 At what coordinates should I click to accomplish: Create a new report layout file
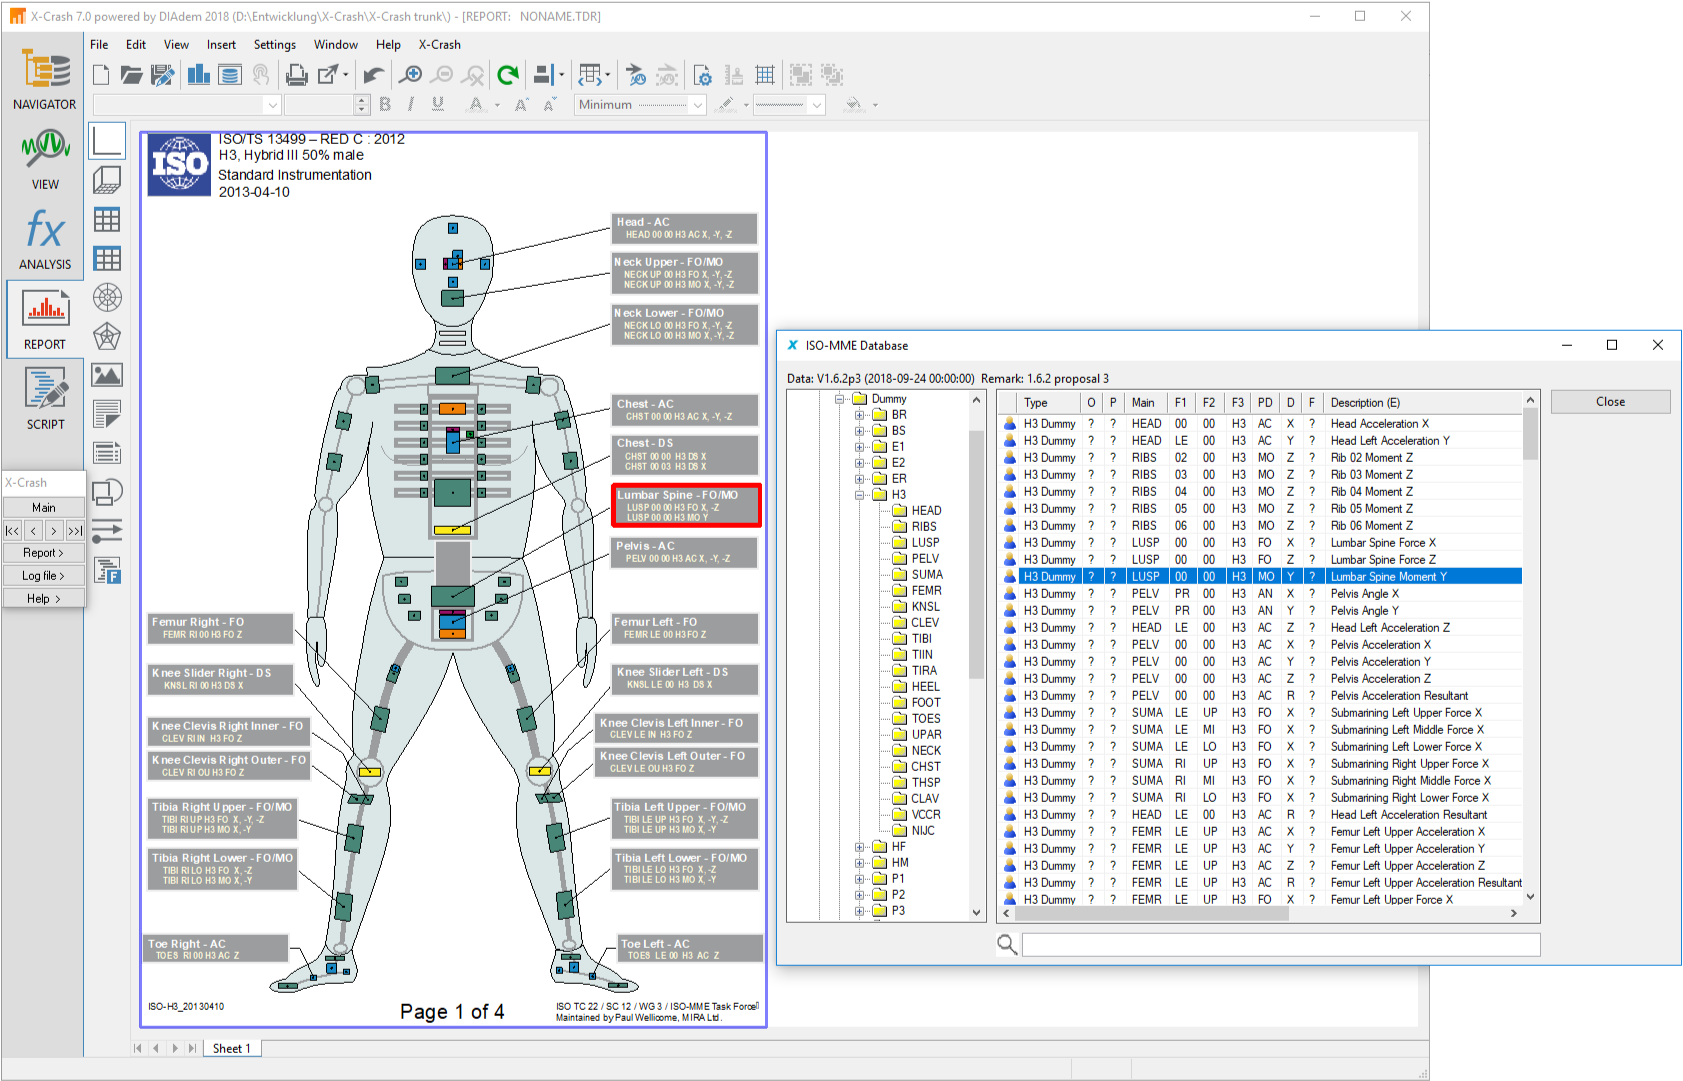[x=101, y=75]
